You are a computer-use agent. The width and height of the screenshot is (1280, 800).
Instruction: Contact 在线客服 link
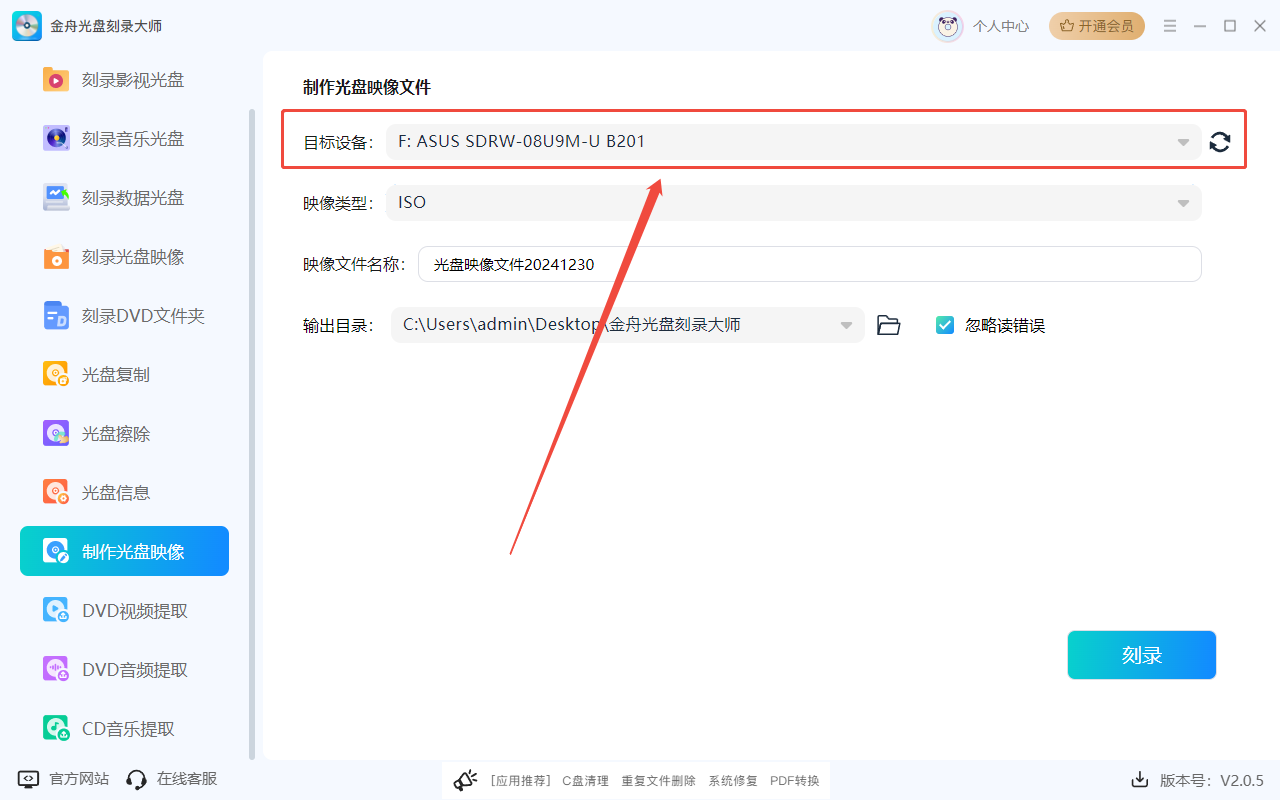pyautogui.click(x=187, y=779)
